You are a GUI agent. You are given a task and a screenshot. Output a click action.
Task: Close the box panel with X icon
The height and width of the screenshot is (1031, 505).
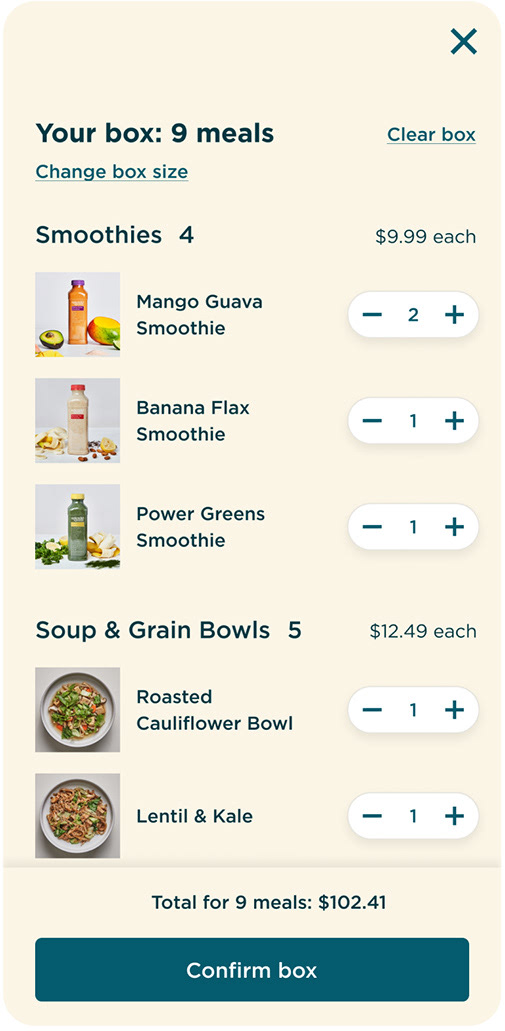pyautogui.click(x=464, y=41)
